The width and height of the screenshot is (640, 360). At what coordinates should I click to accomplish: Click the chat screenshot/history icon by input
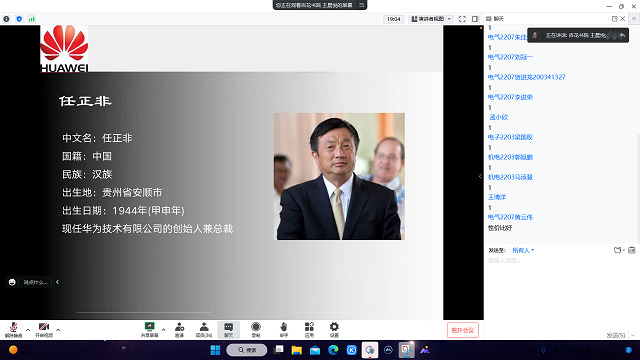631,250
